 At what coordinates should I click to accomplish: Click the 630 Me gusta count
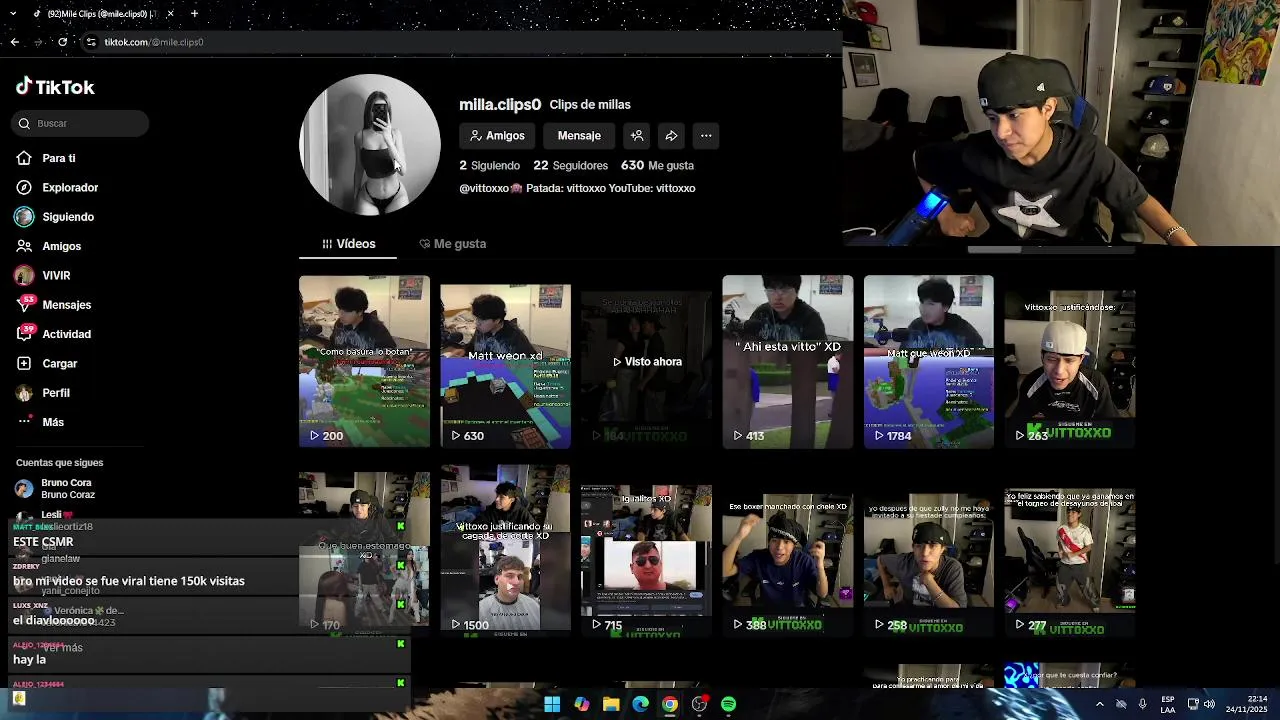click(x=657, y=165)
